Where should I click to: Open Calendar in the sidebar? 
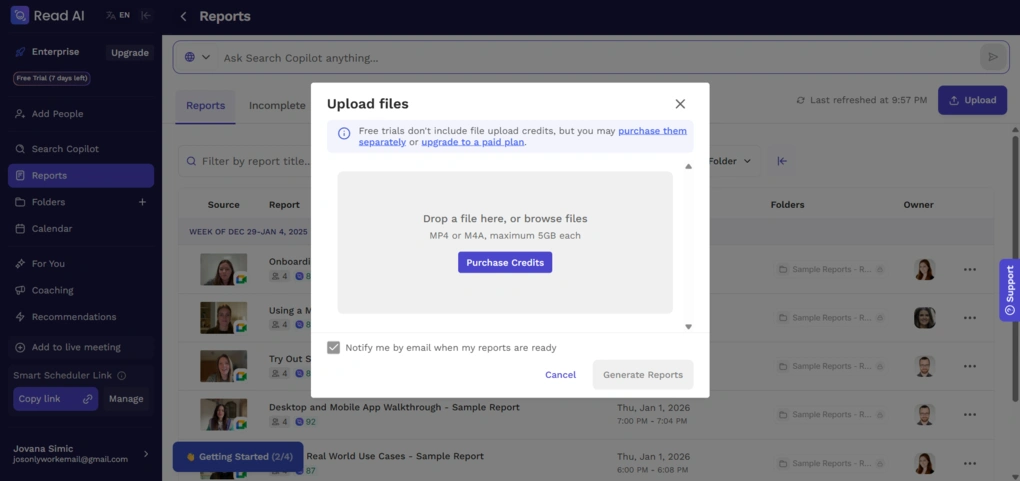[x=81, y=229]
